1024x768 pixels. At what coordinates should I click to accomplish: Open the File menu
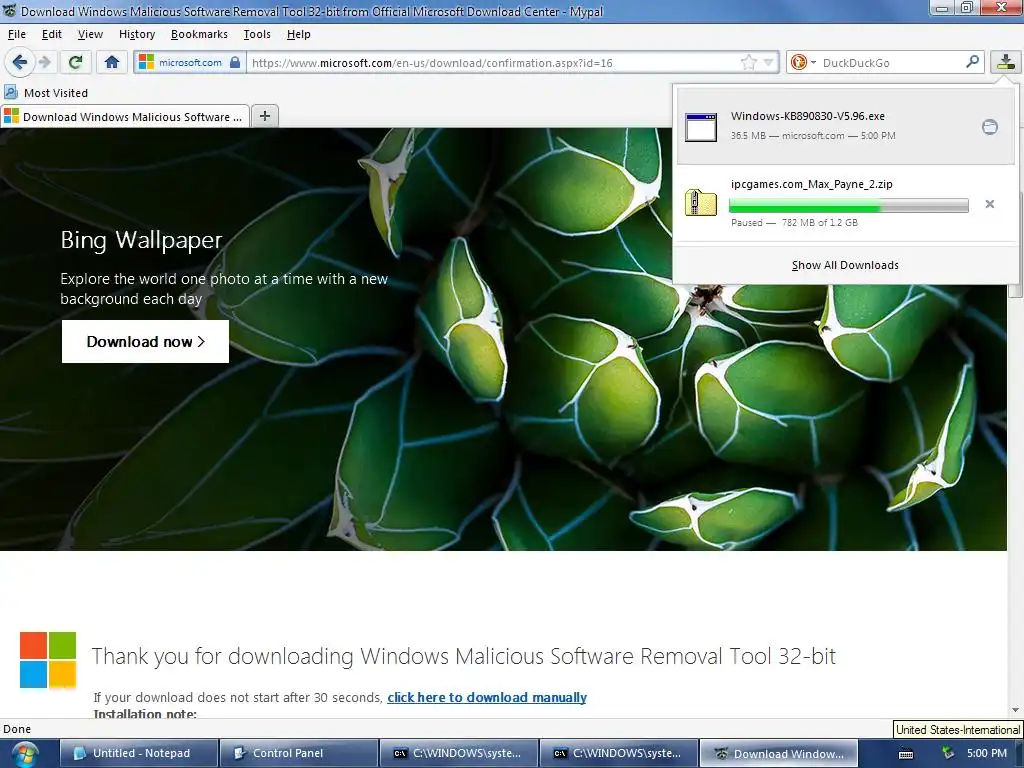tap(17, 34)
